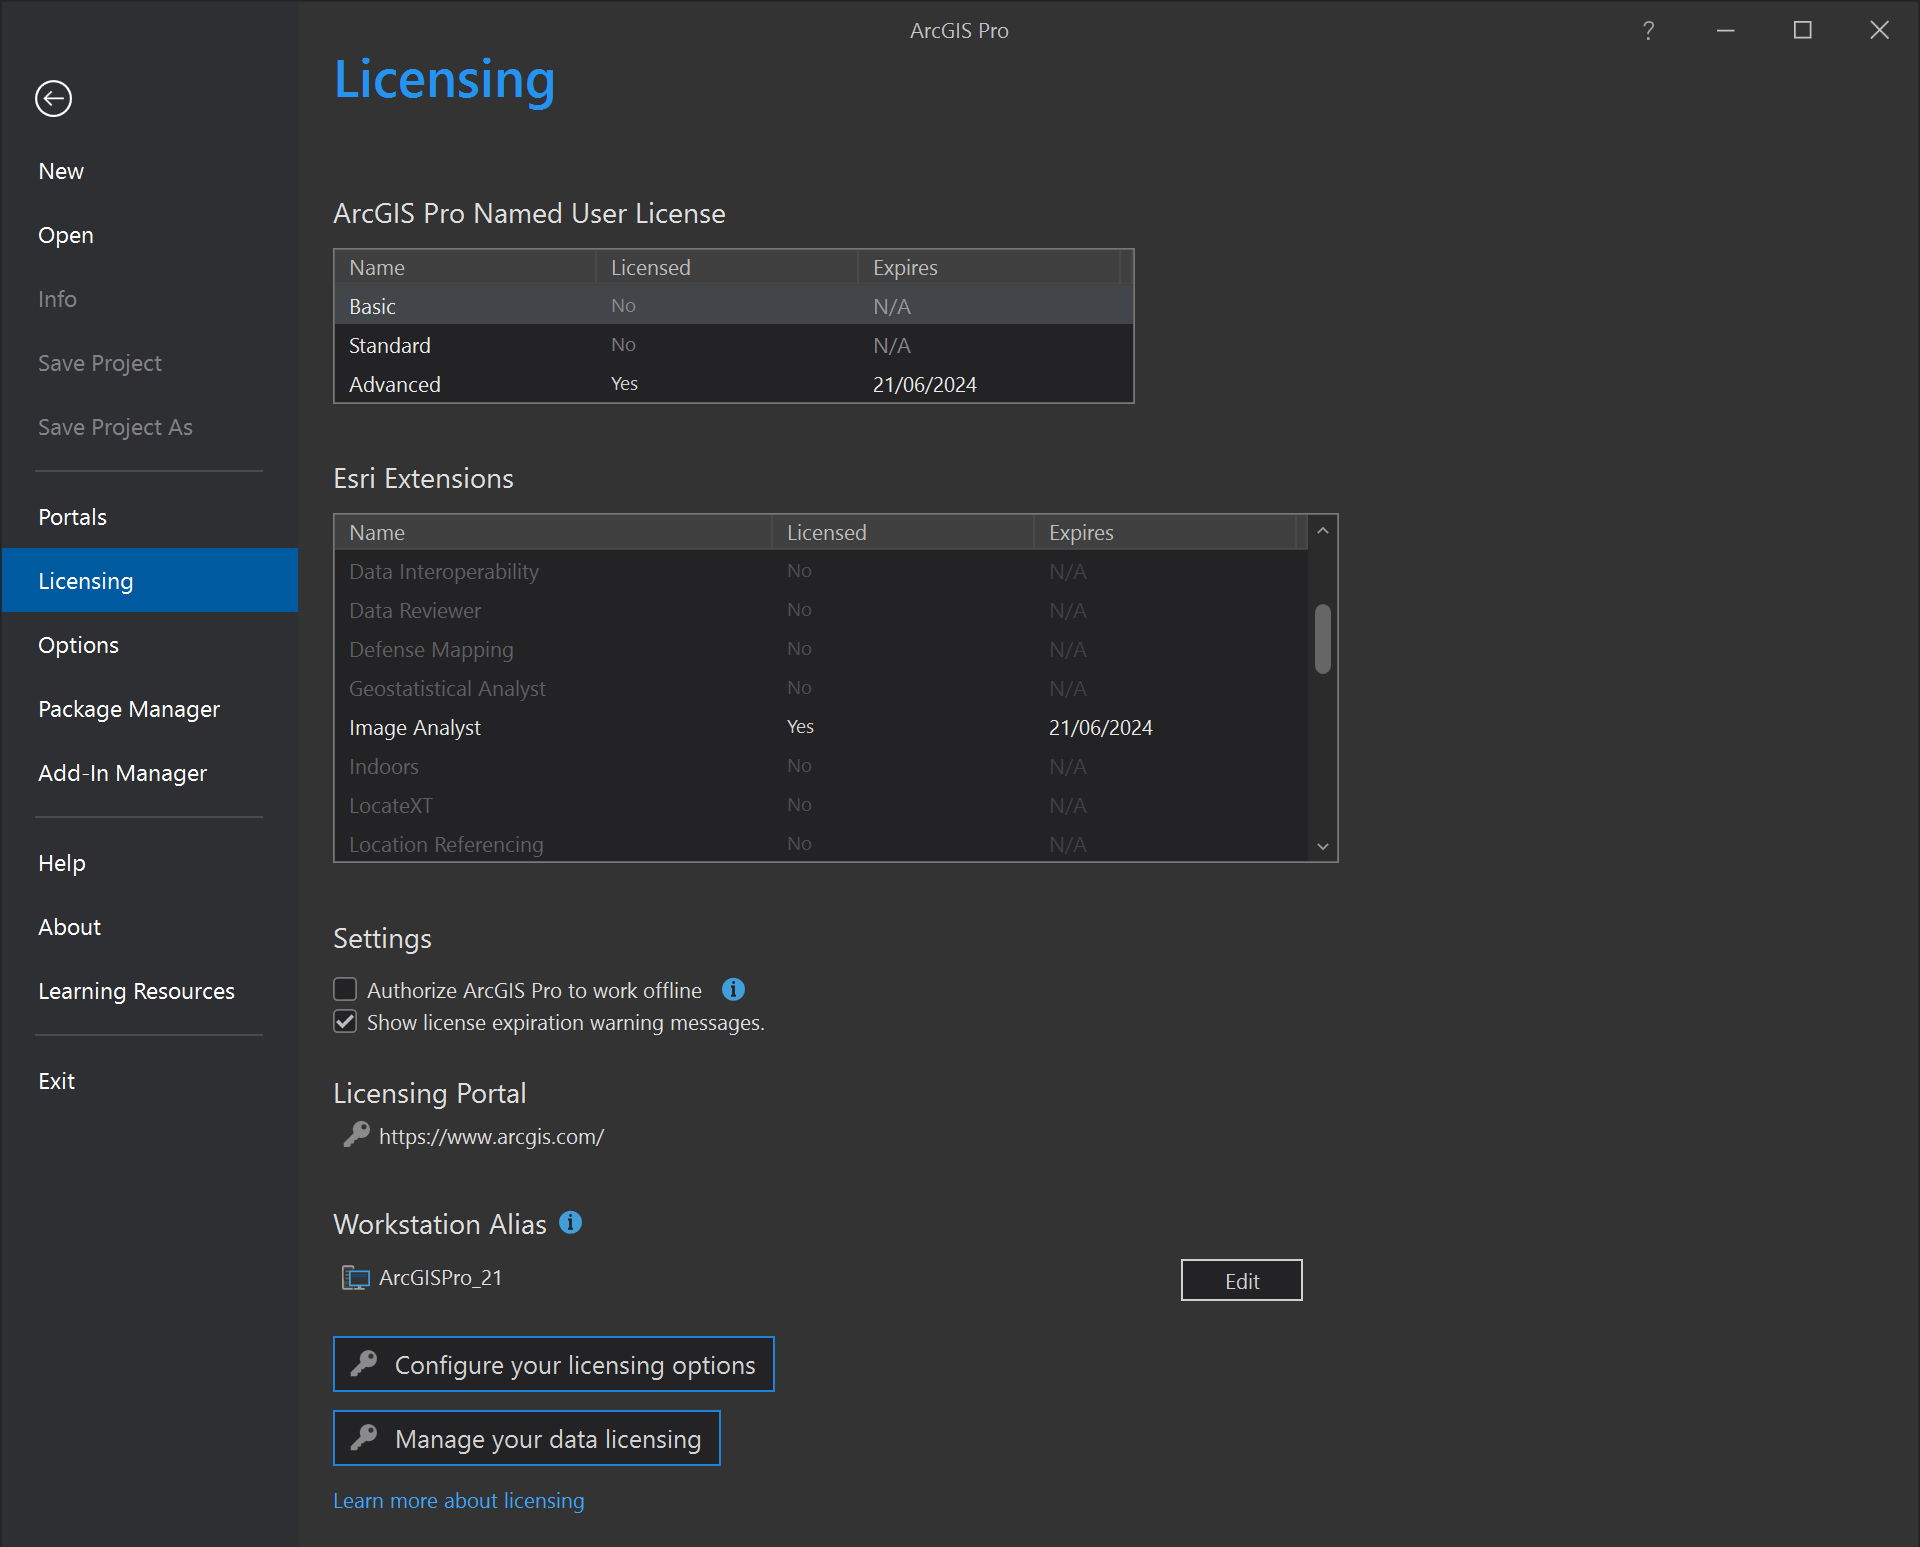Open Learn more about licensing link
This screenshot has height=1547, width=1920.
tap(458, 1500)
